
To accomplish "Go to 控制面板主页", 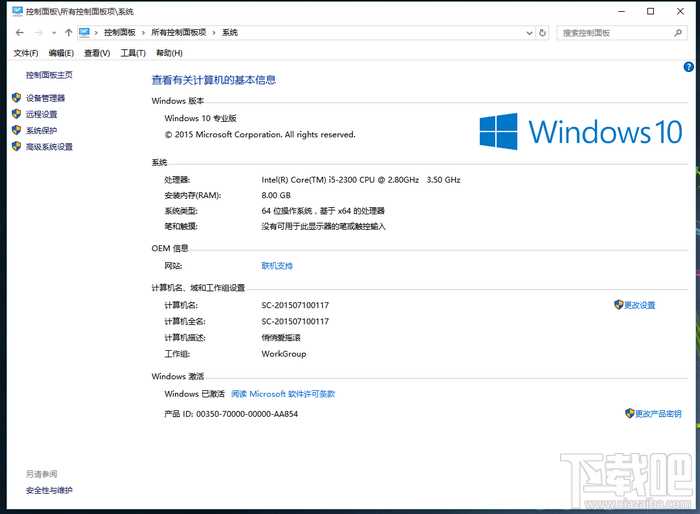I will click(x=49, y=75).
